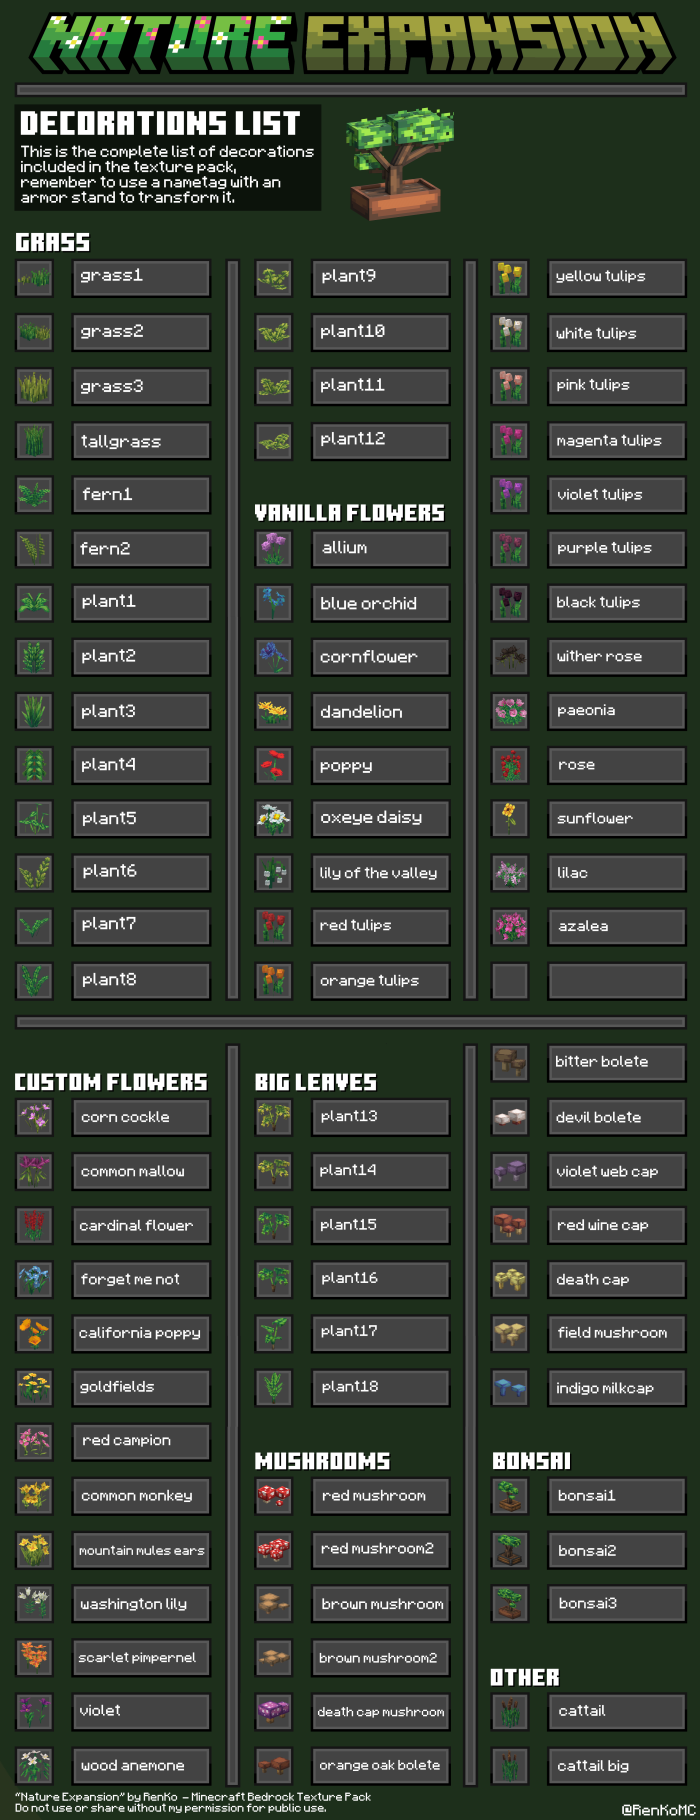This screenshot has height=1820, width=700.
Task: Click the bonsai1 tree icon
Action: click(x=510, y=1496)
